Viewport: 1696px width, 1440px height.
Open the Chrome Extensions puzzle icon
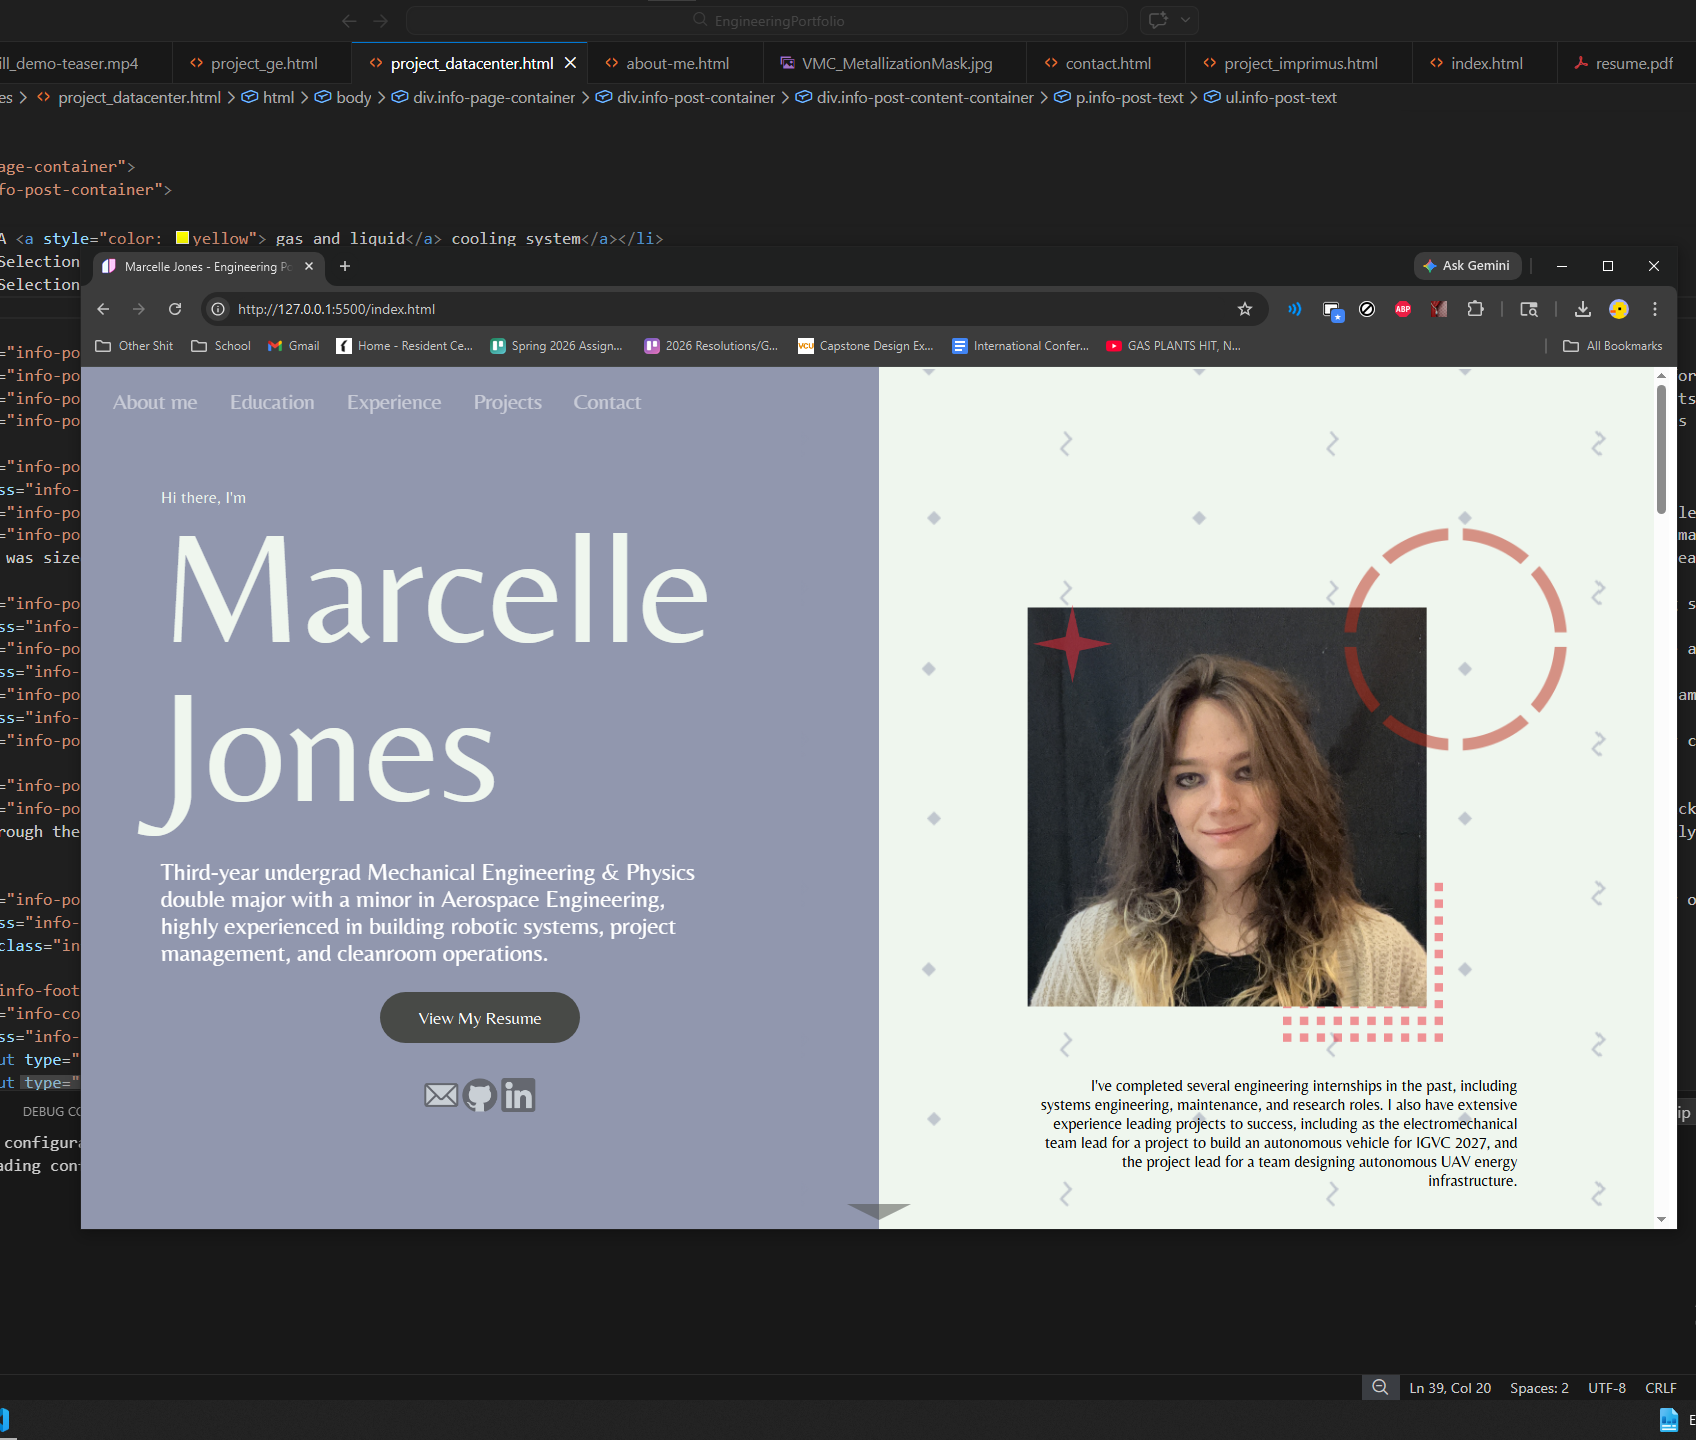pos(1475,309)
